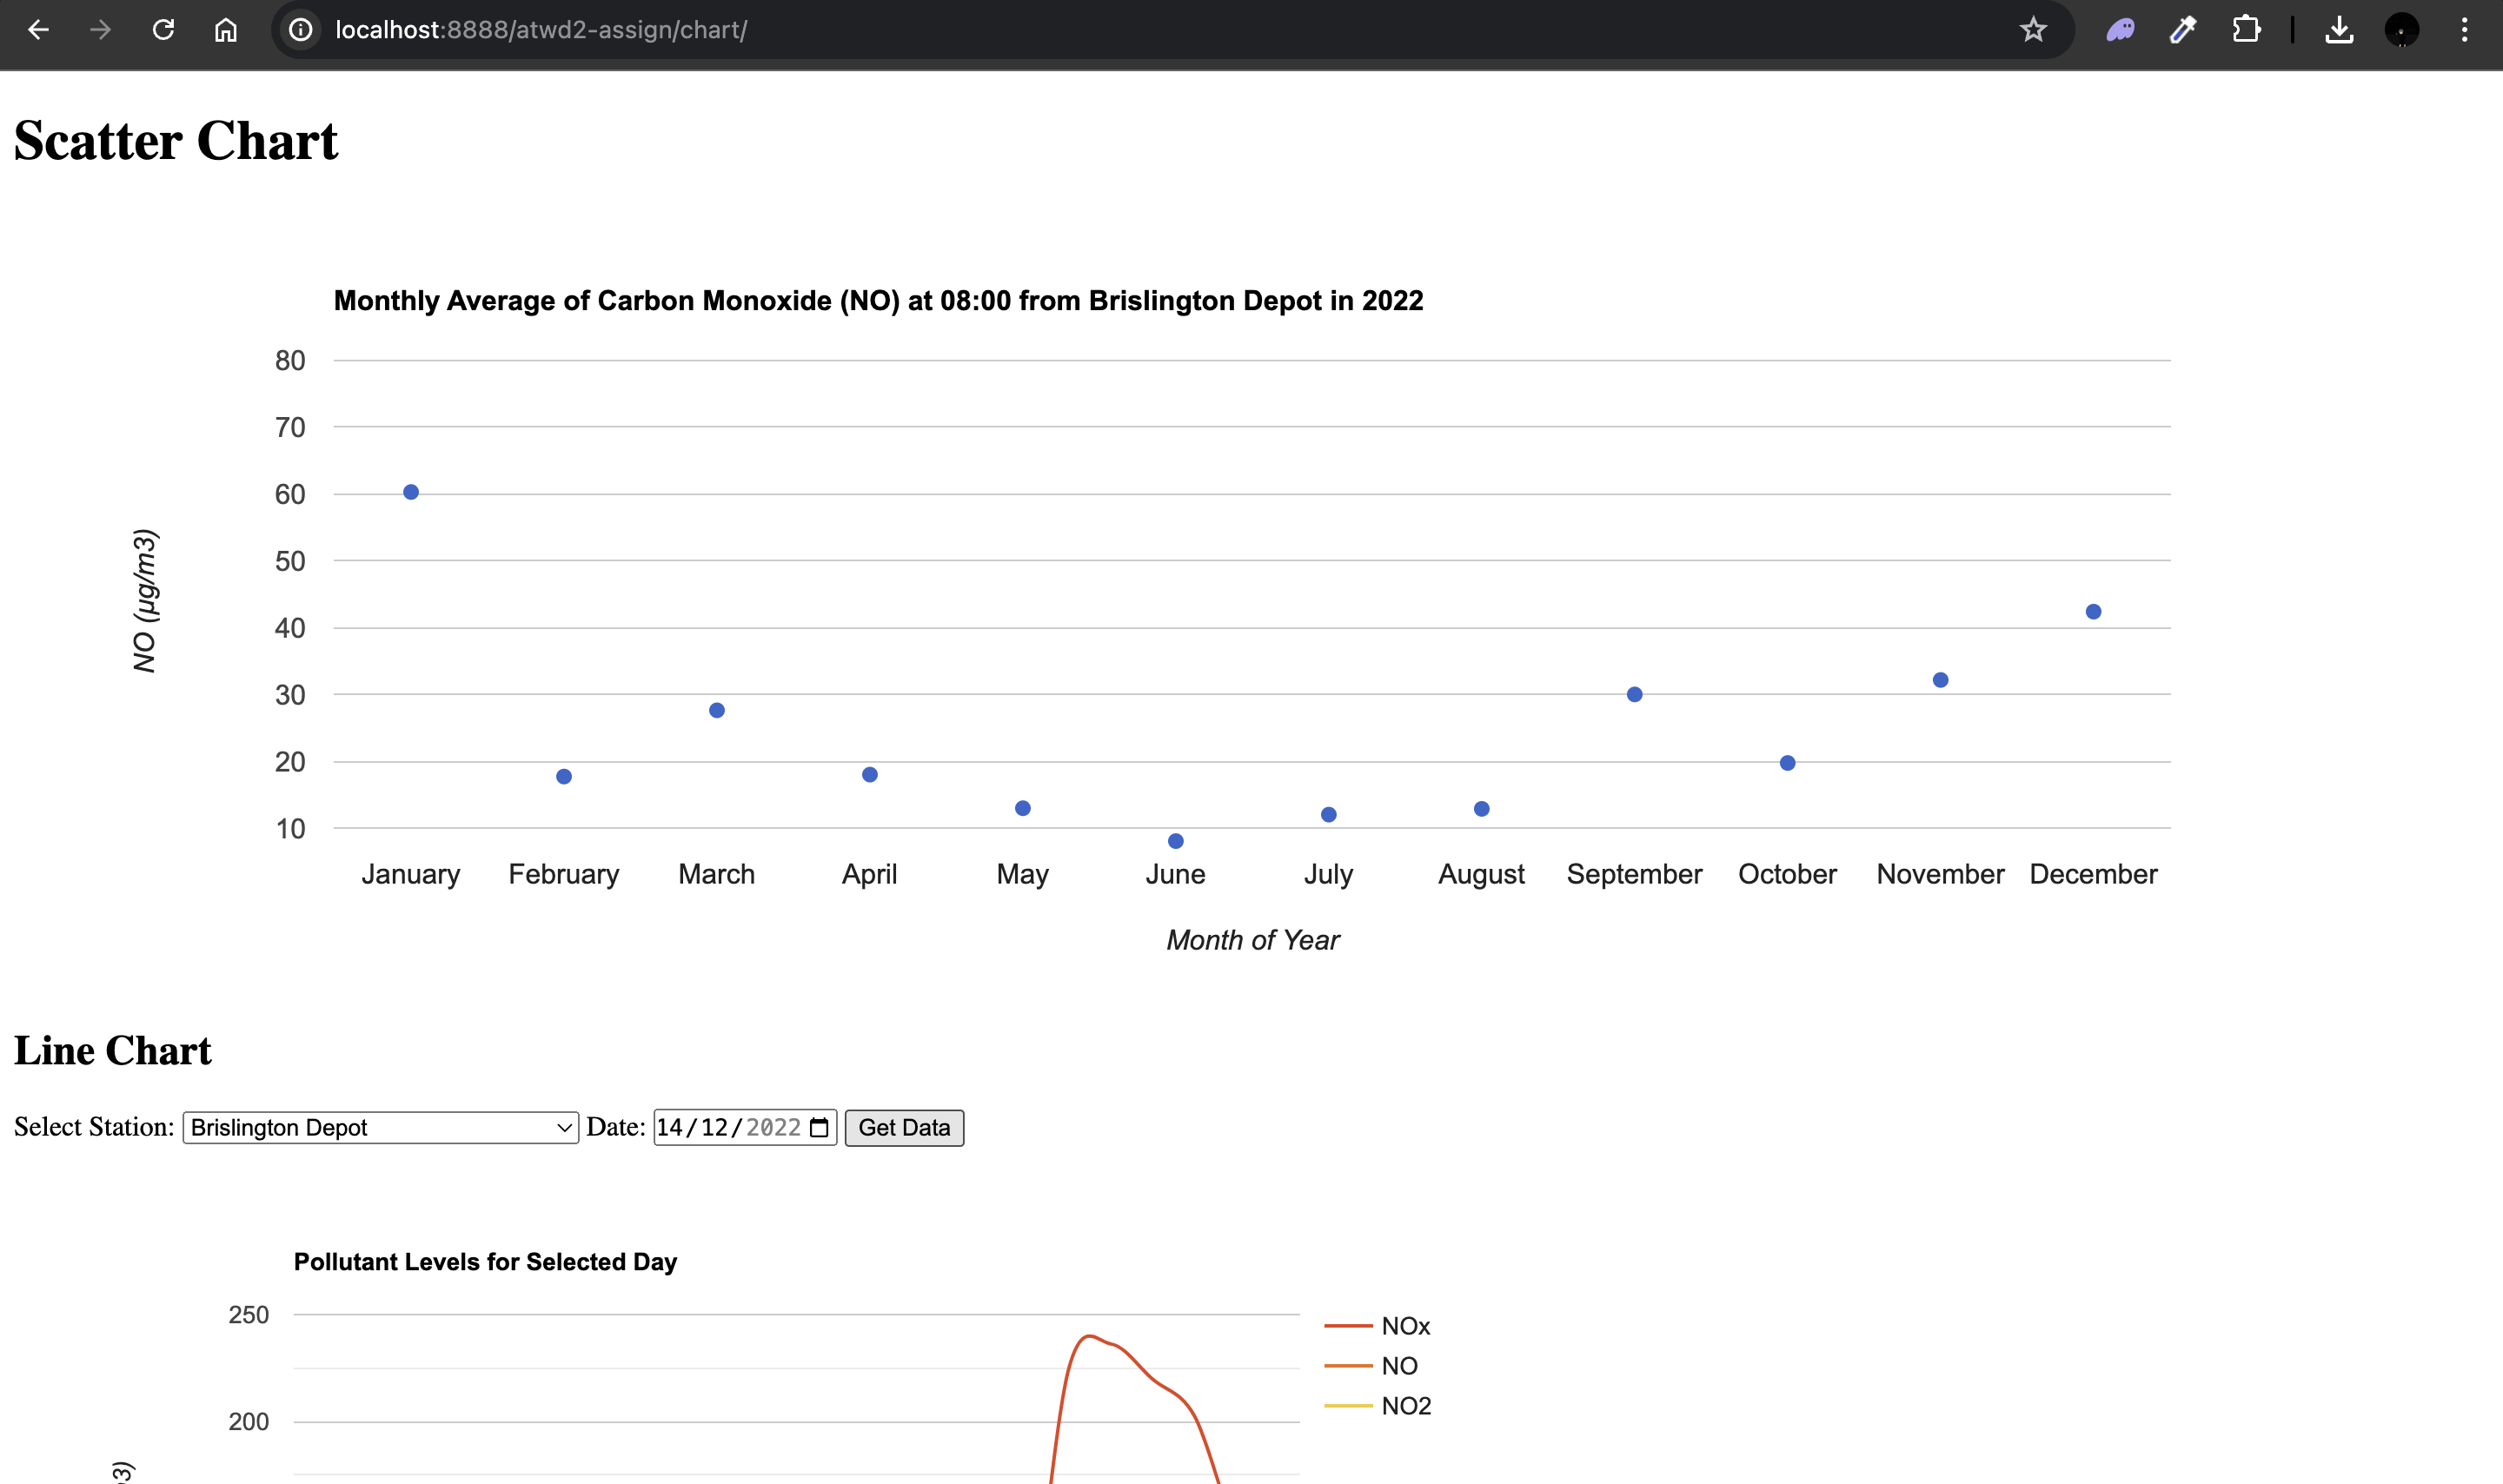Open the profile avatar menu

pyautogui.click(x=2401, y=30)
